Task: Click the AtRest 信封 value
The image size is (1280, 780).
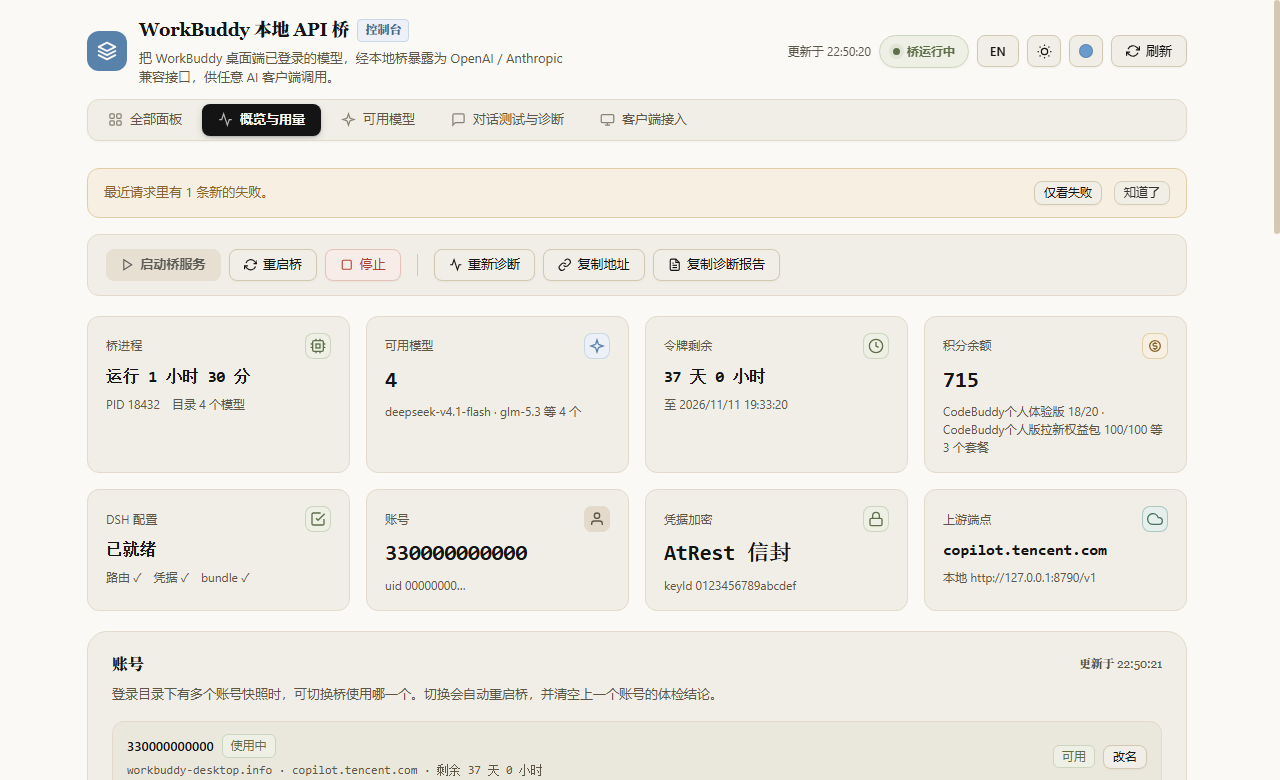Action: pos(728,553)
